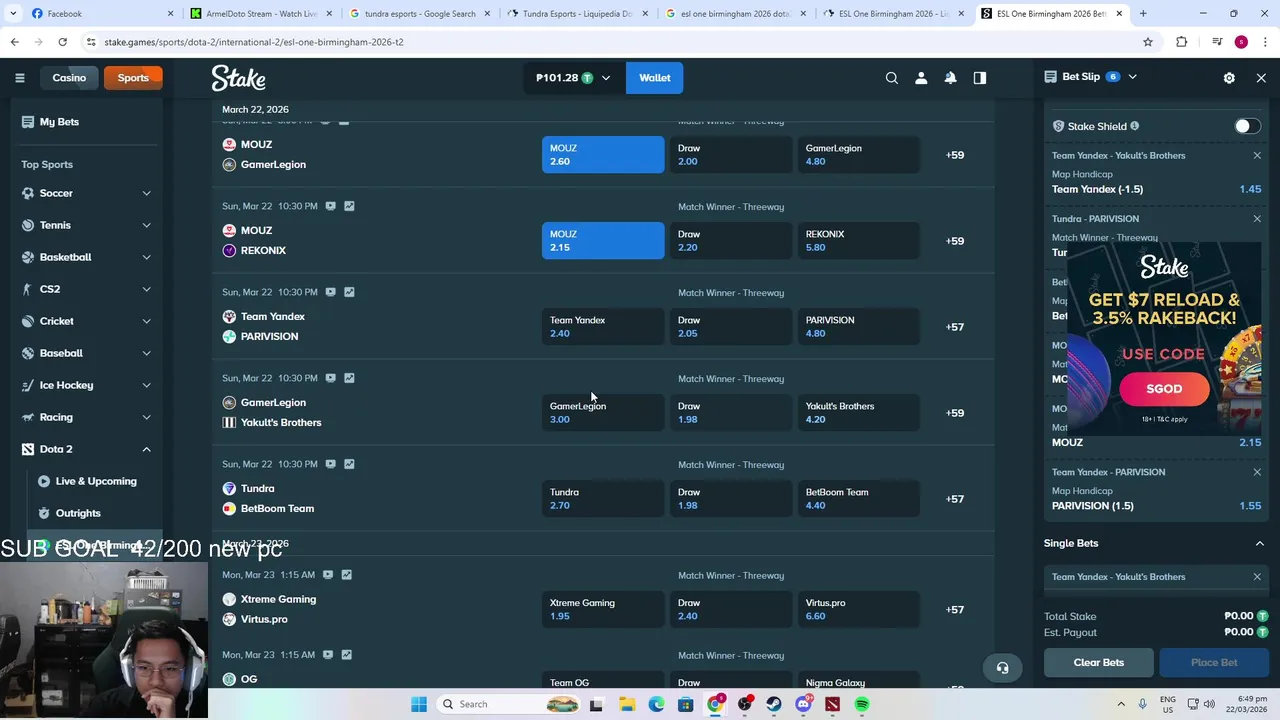1280x720 pixels.
Task: Toggle the bet slip panel icon in header
Action: [979, 77]
